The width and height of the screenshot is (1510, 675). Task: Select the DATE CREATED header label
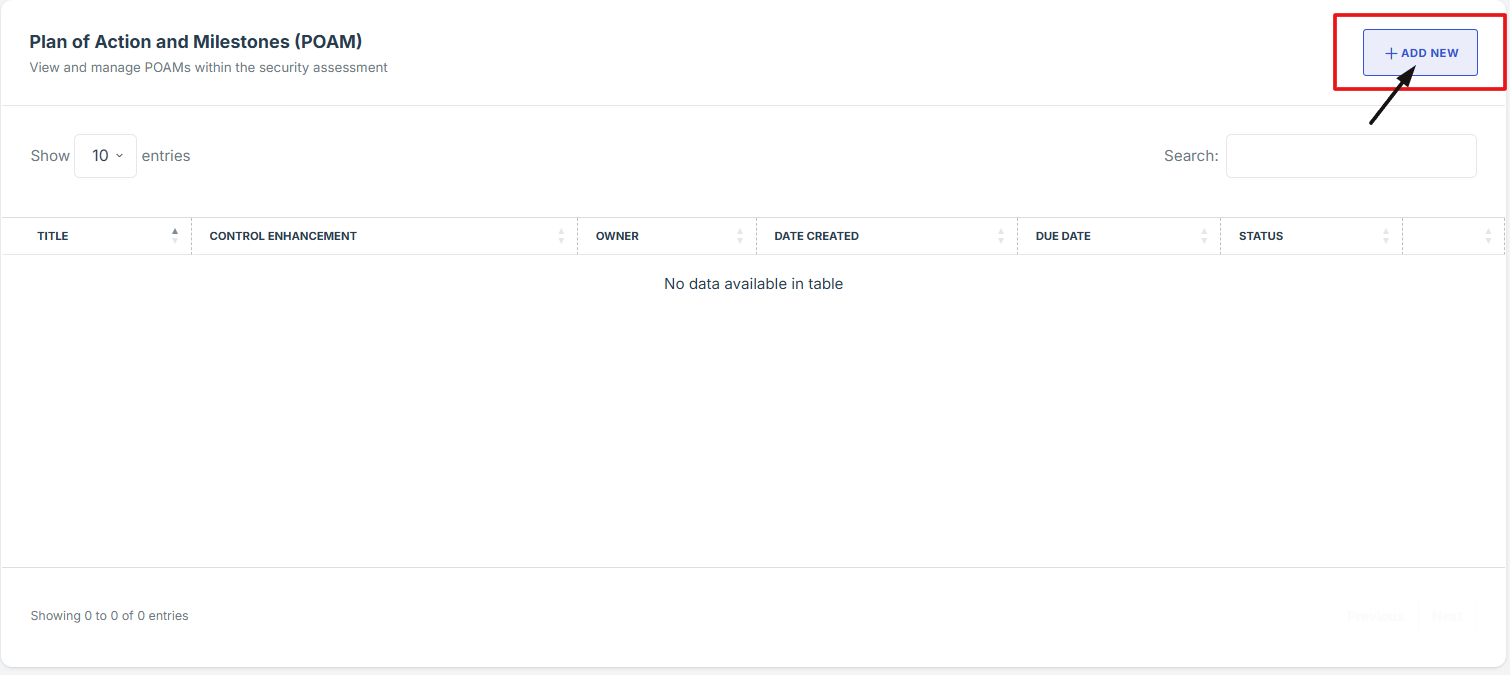click(x=816, y=236)
